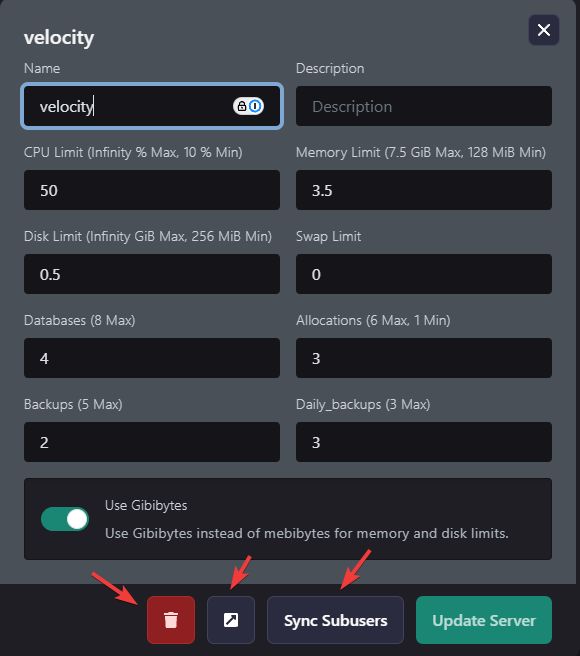580x656 pixels.
Task: Click the Gibibytes description text line
Action: tap(307, 533)
